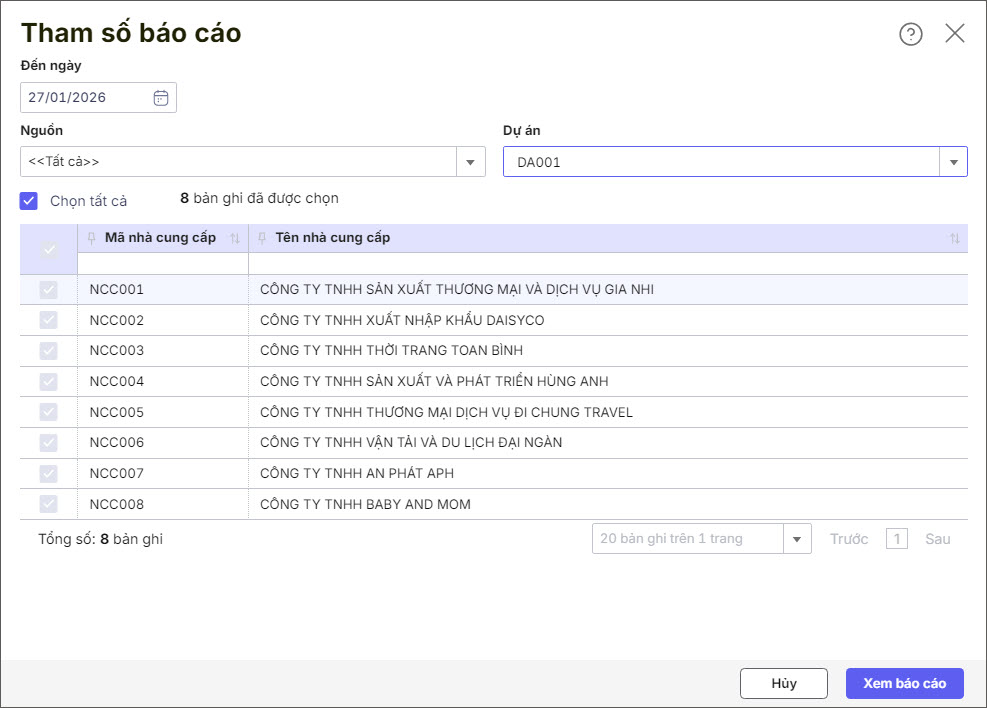Image resolution: width=987 pixels, height=708 pixels.
Task: Sort by Tên nhà cung cấp column
Action: 954,239
